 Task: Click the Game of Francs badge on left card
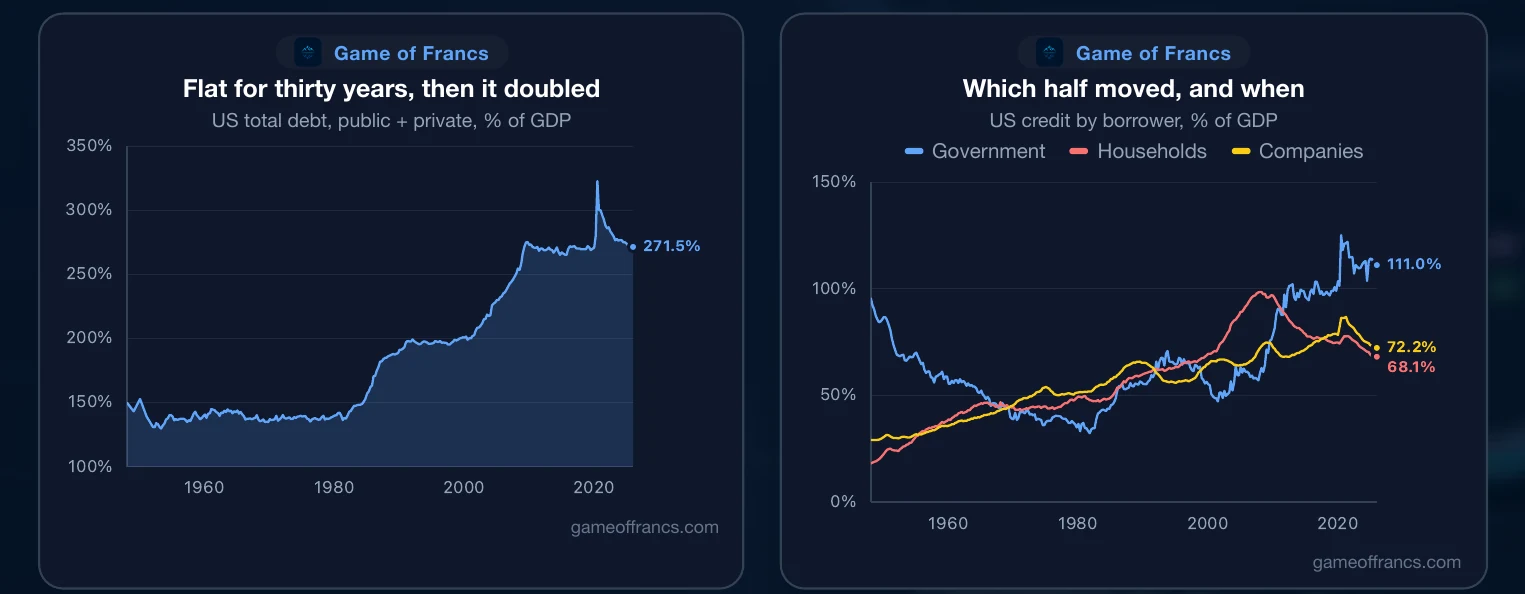tap(391, 53)
